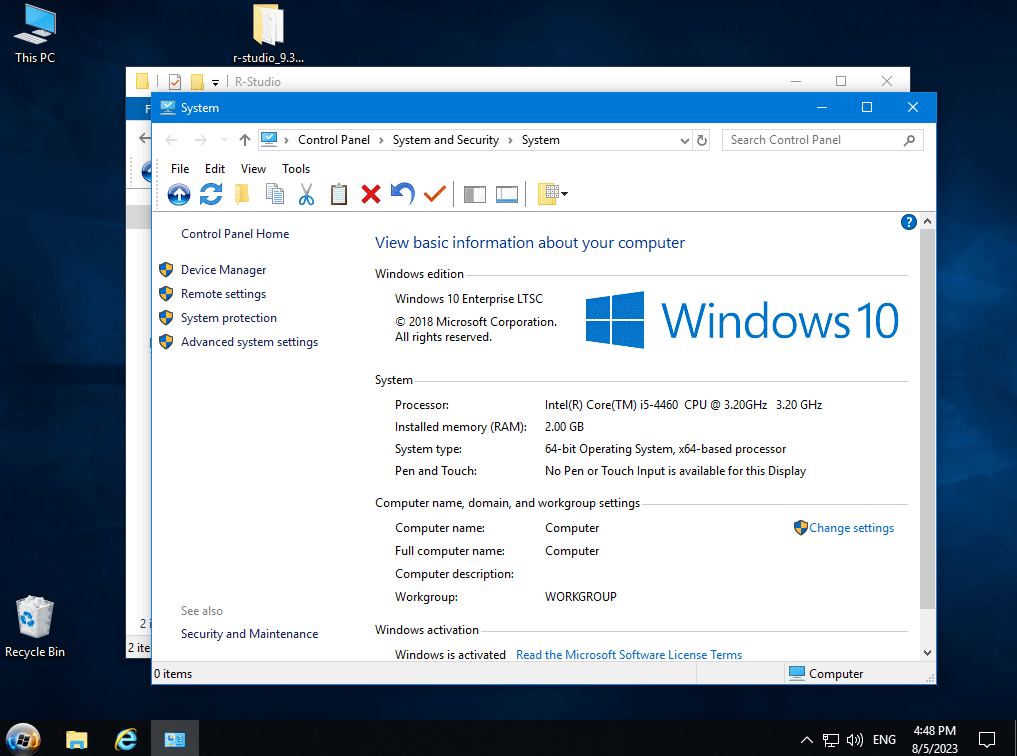This screenshot has width=1017, height=756.
Task: Click the Cut scissors icon
Action: (306, 194)
